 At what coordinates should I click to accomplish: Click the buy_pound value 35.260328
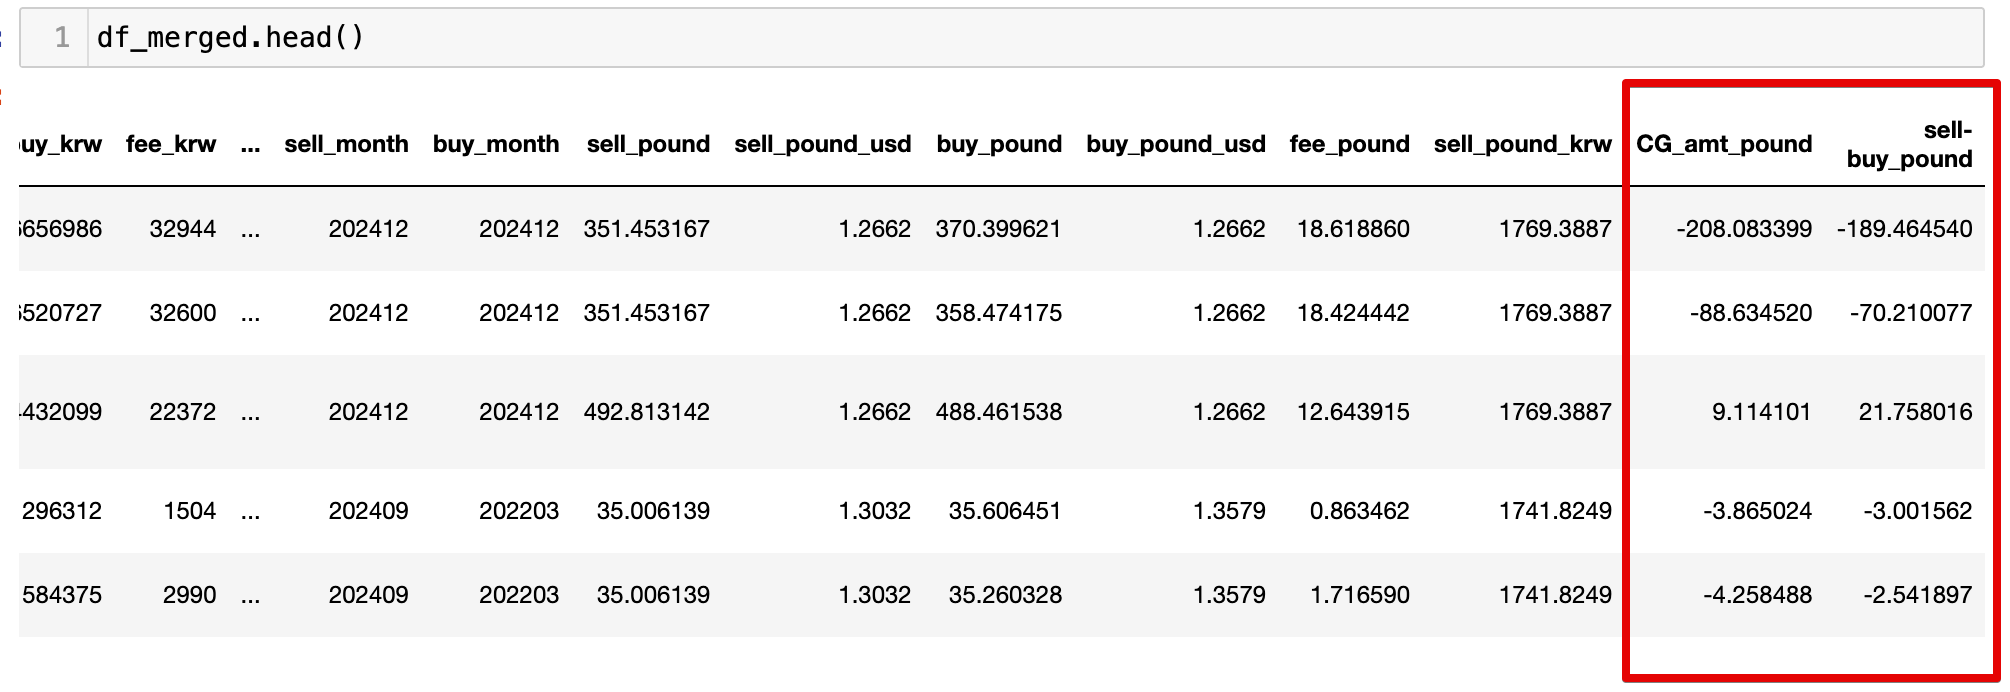click(x=1005, y=595)
